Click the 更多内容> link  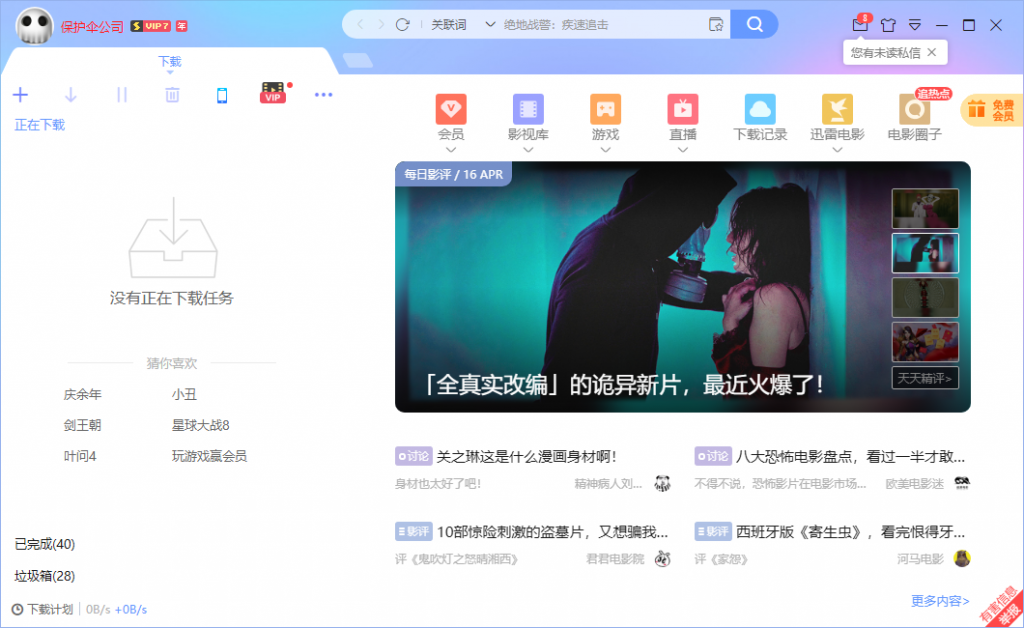point(940,601)
